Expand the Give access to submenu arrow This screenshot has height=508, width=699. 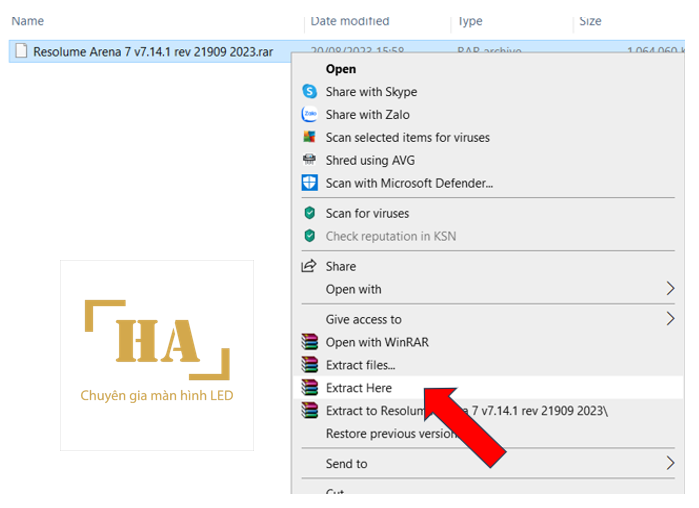(x=670, y=319)
